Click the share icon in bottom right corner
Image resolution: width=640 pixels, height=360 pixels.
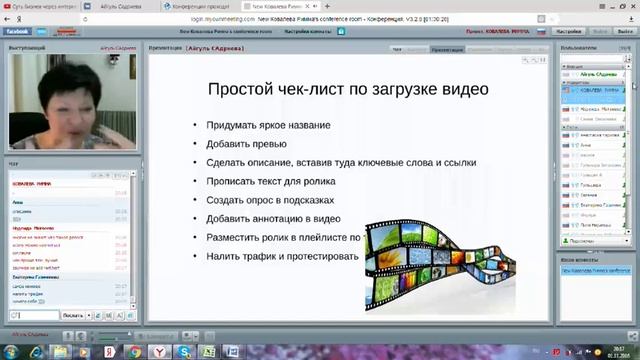(x=633, y=336)
